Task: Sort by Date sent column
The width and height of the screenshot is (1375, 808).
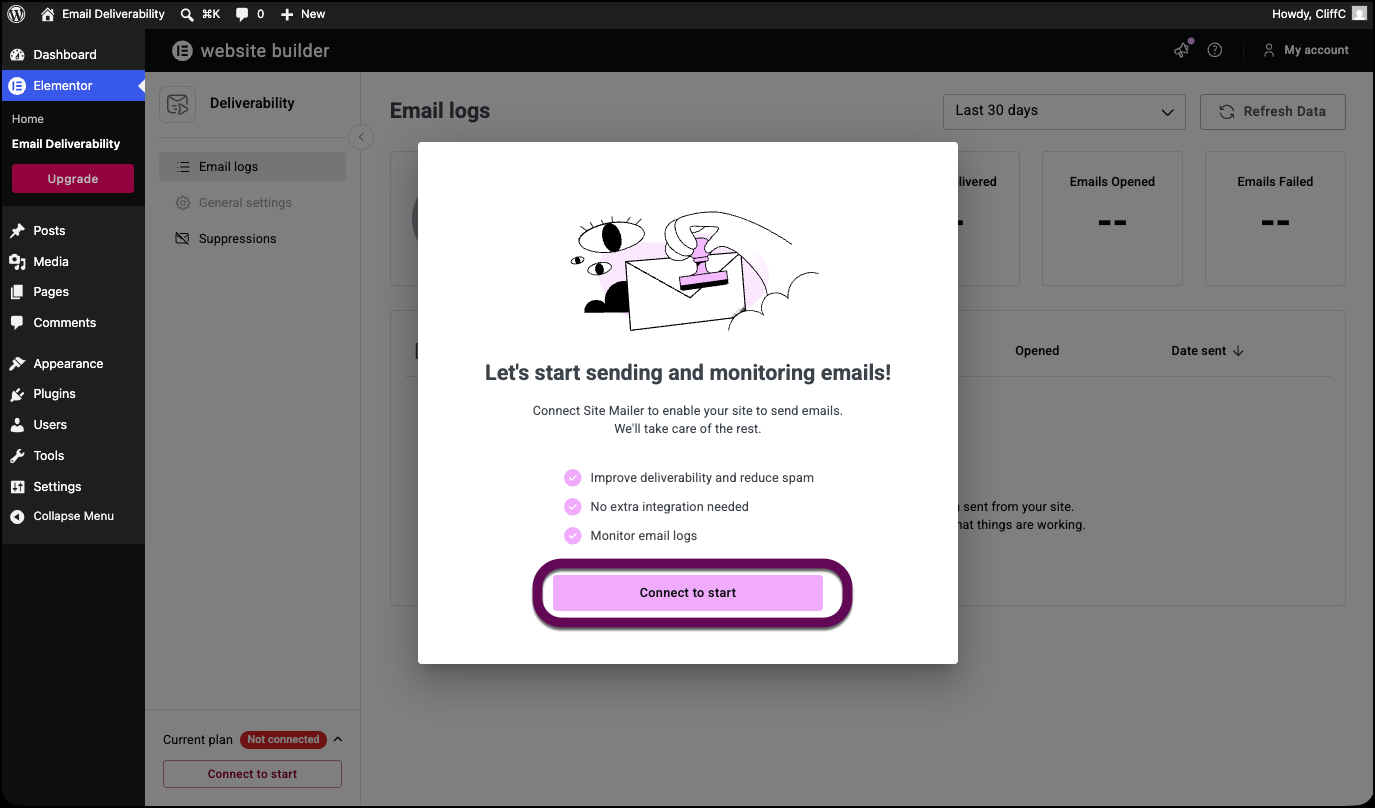Action: tap(1208, 351)
